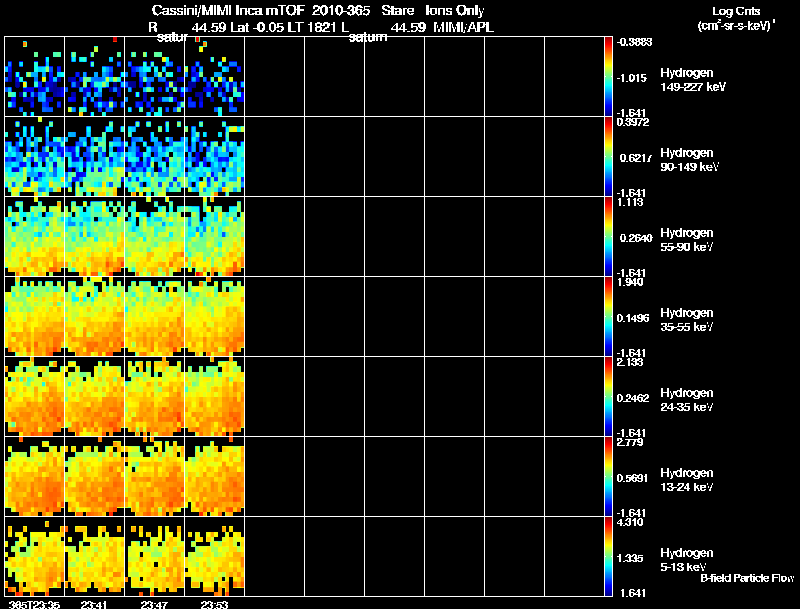
Task: Click the color bar for Hydrogen 90-149 keV
Action: click(609, 157)
